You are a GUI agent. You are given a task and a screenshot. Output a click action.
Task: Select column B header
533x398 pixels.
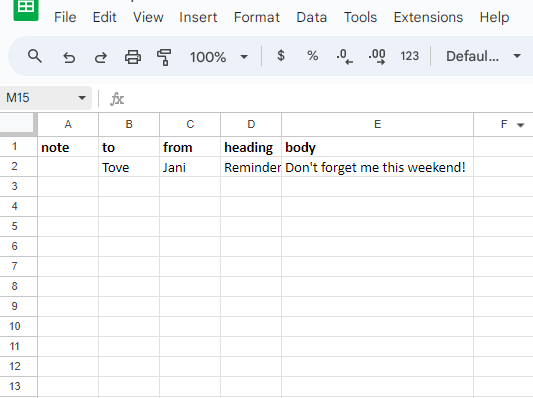(129, 124)
